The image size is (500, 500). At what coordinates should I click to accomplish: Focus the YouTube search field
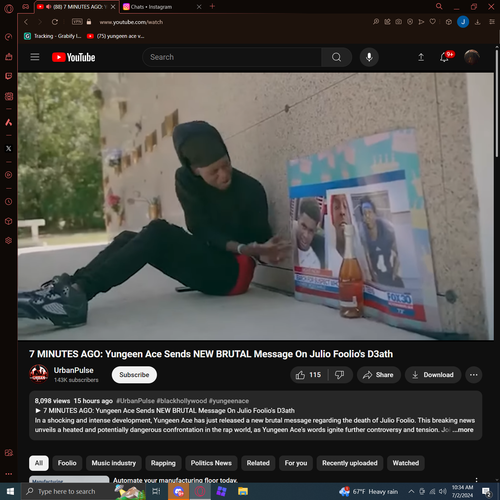(x=232, y=57)
